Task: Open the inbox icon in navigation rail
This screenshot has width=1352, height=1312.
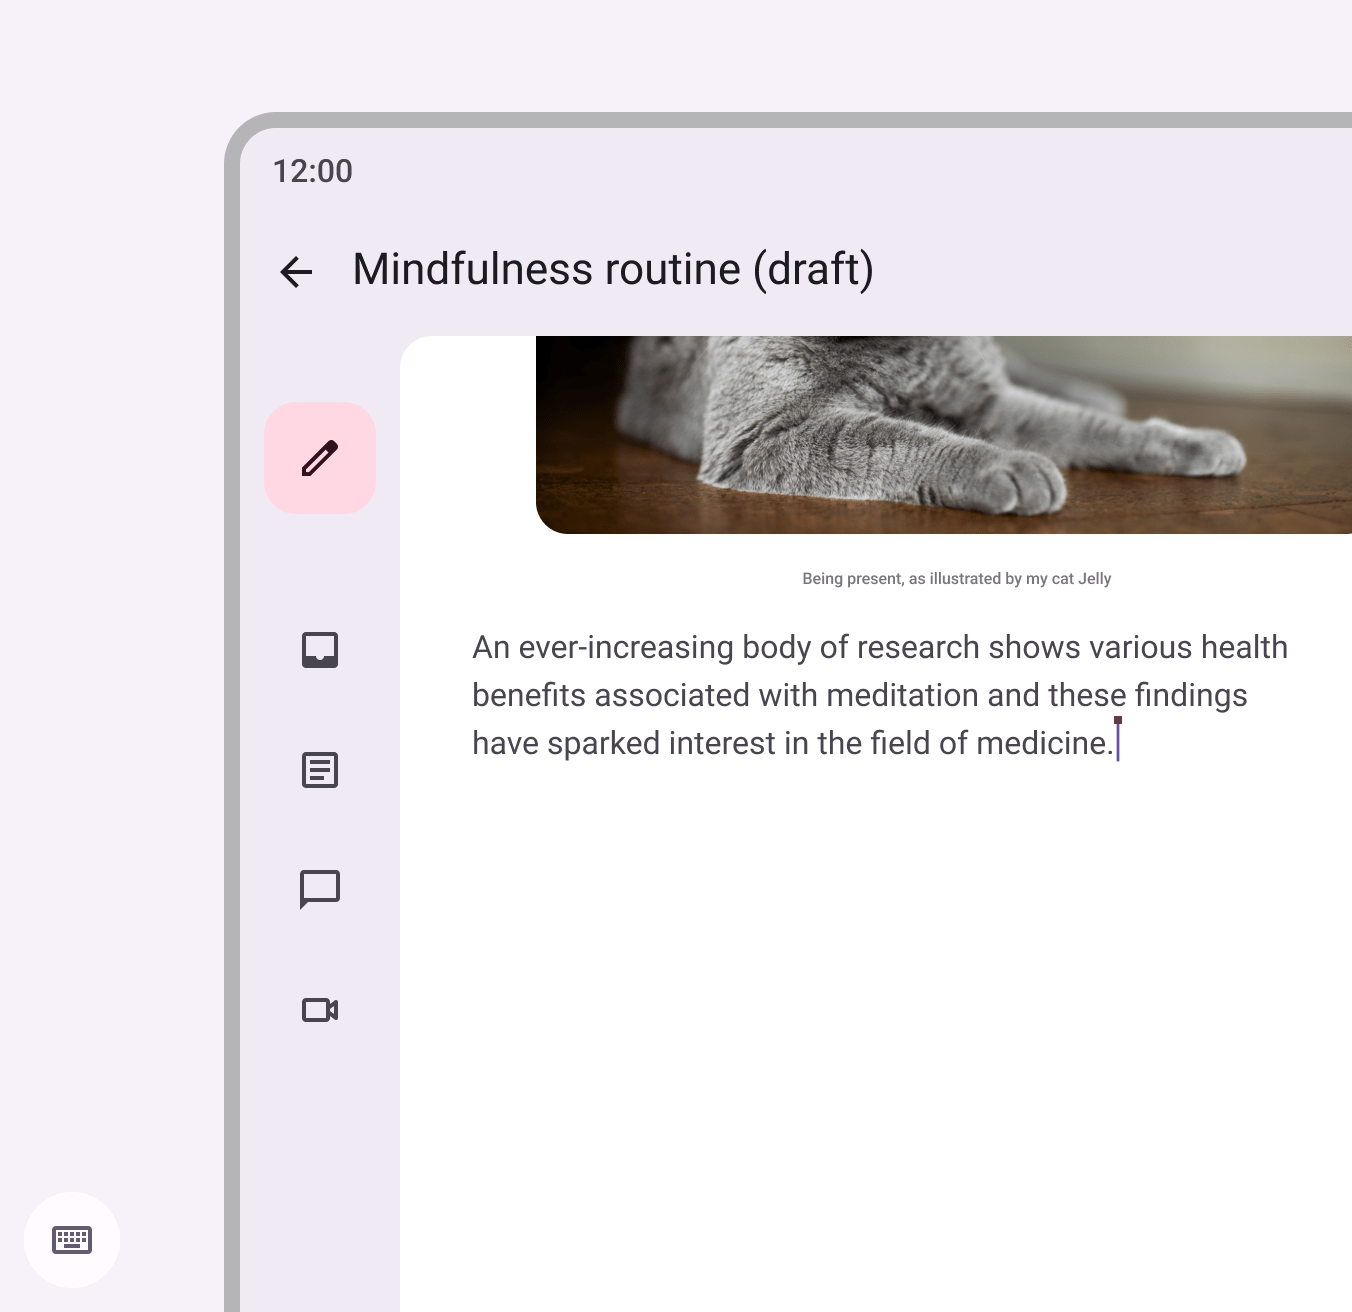Action: point(320,650)
